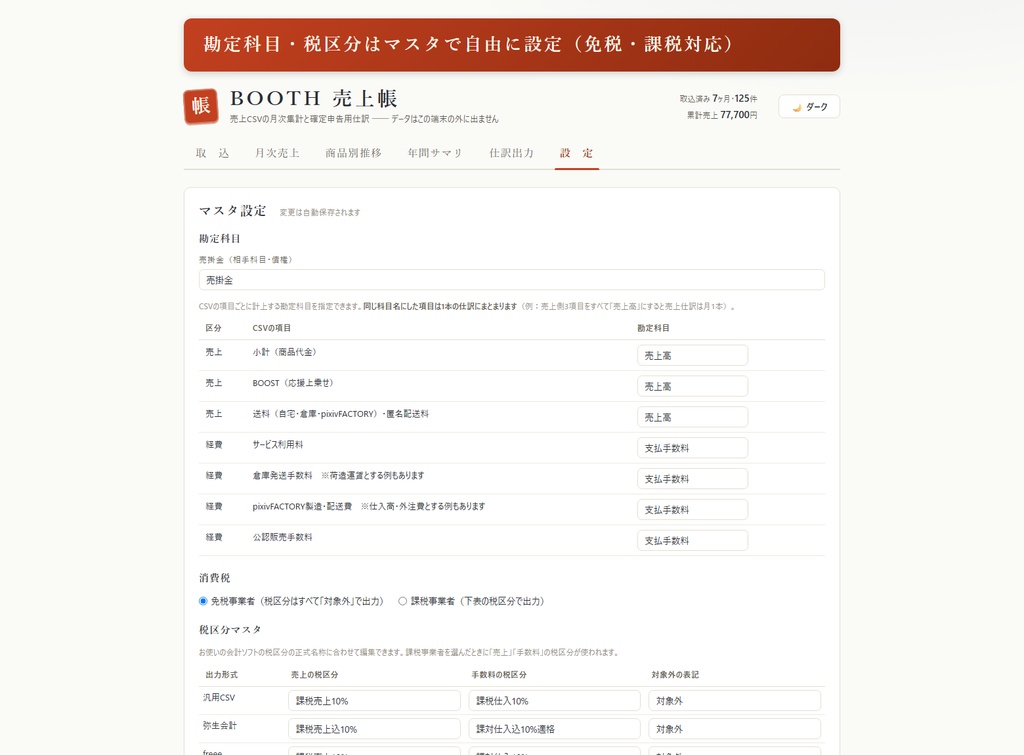This screenshot has height=755, width=1024.
Task: Click the 手数料の税区分 column header
Action: pos(499,675)
